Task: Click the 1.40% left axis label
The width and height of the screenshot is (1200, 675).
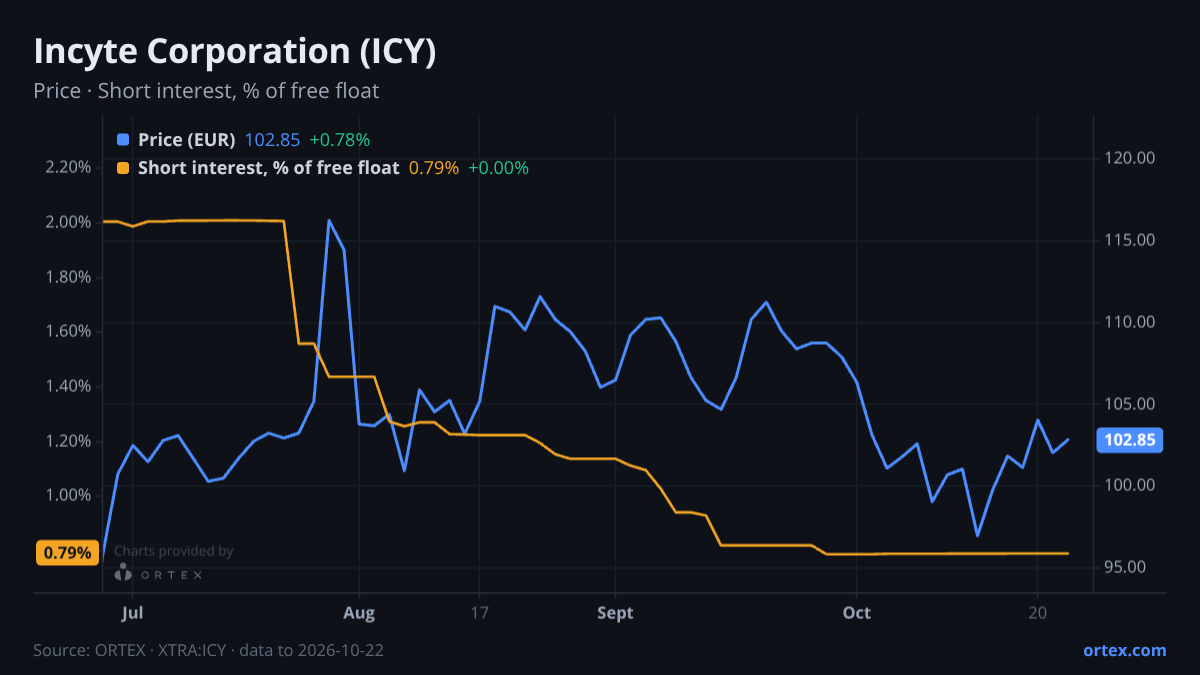Action: coord(68,386)
